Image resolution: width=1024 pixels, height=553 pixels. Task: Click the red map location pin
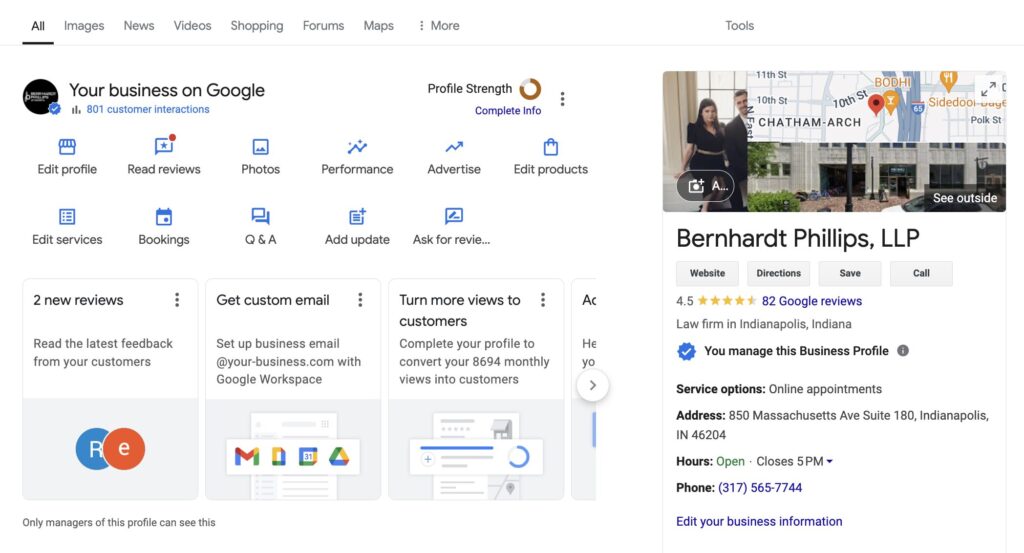click(x=876, y=104)
